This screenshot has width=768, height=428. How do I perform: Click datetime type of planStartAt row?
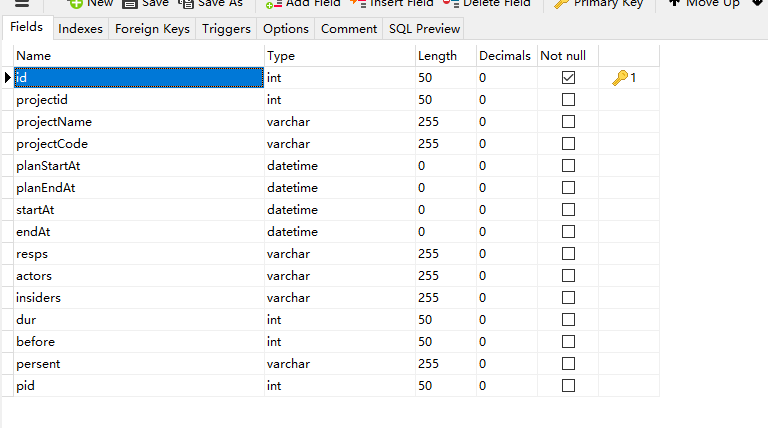point(340,166)
